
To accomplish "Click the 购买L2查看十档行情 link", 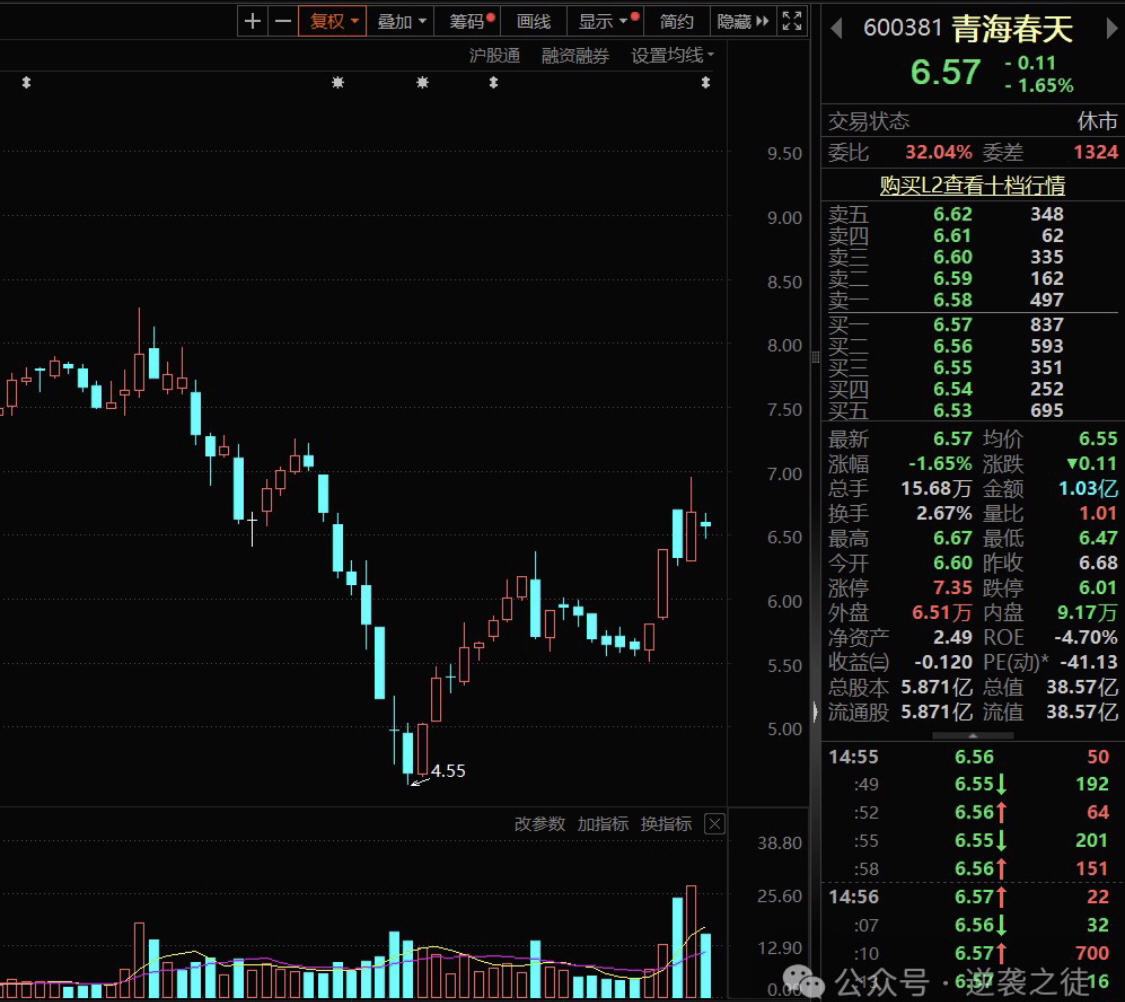I will (972, 185).
